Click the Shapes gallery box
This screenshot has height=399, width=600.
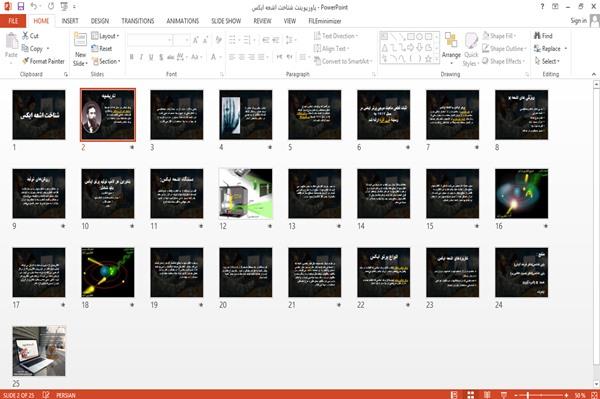tap(409, 47)
